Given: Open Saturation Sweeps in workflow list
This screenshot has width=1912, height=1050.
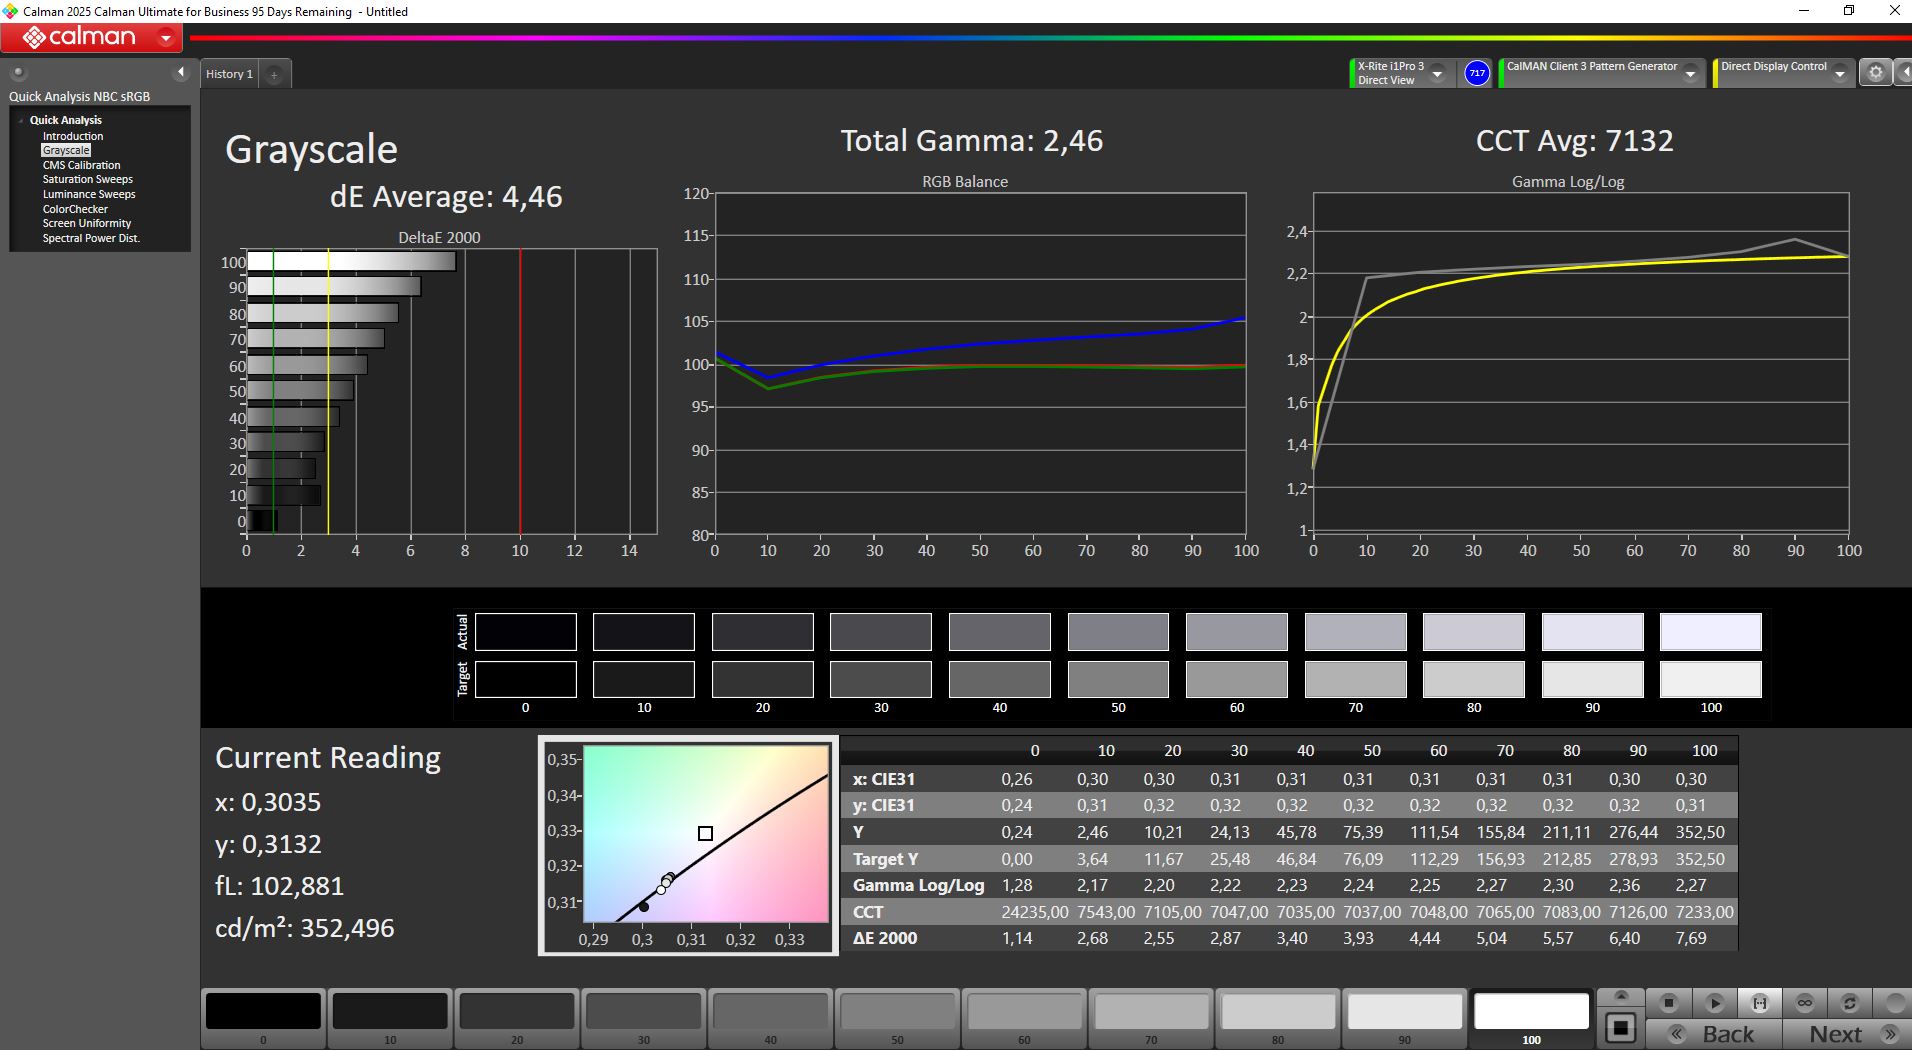Looking at the screenshot, I should (x=87, y=180).
